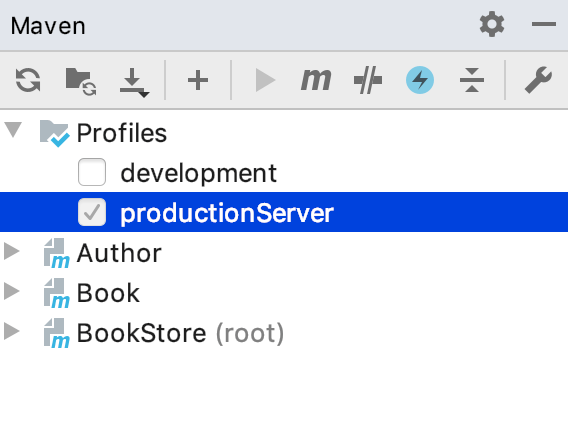Open Maven Settings wrench icon
Image resolution: width=568 pixels, height=430 pixels.
538,80
